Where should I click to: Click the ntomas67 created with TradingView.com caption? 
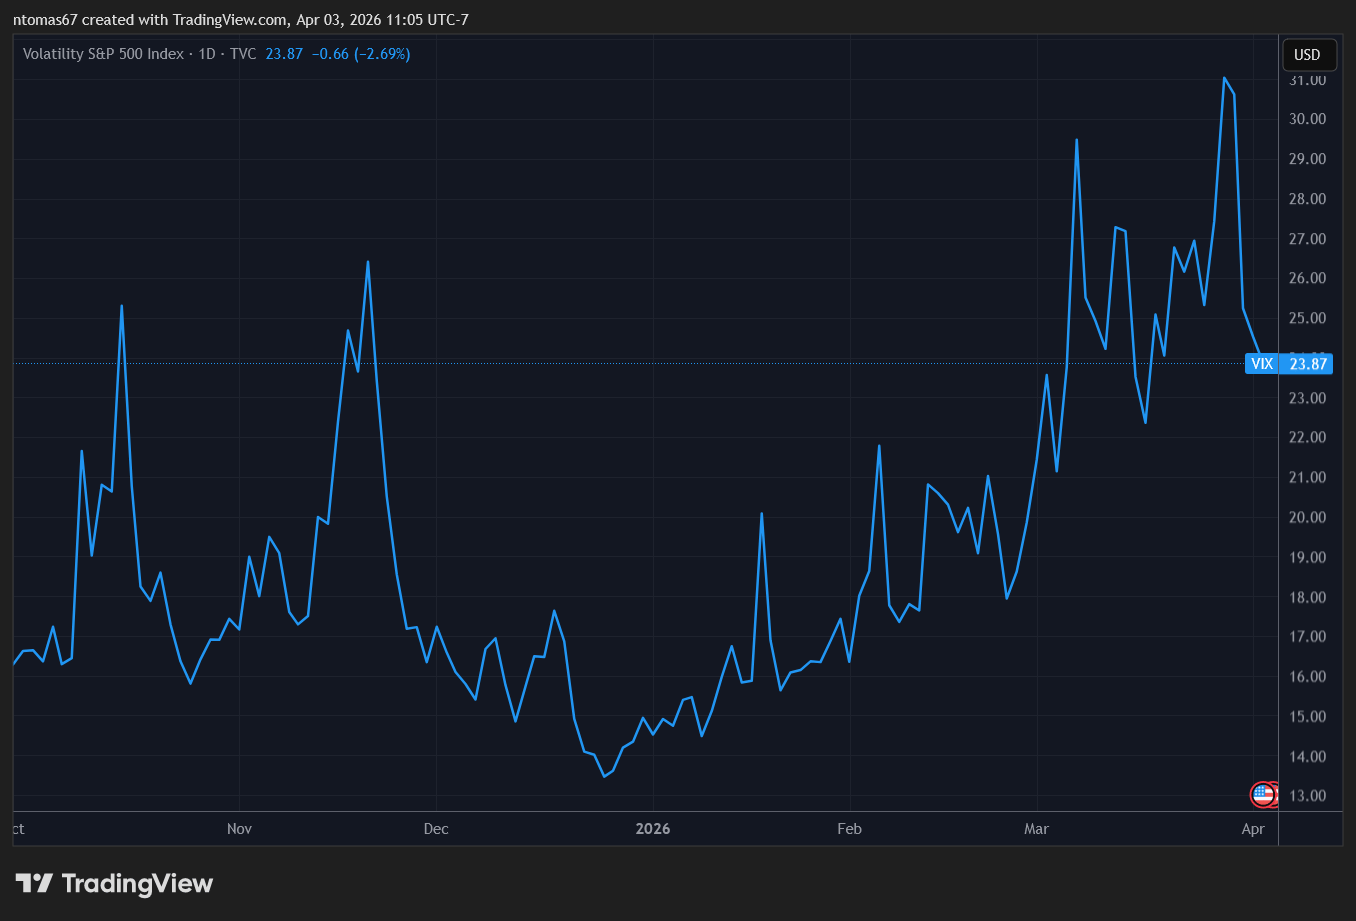(240, 20)
